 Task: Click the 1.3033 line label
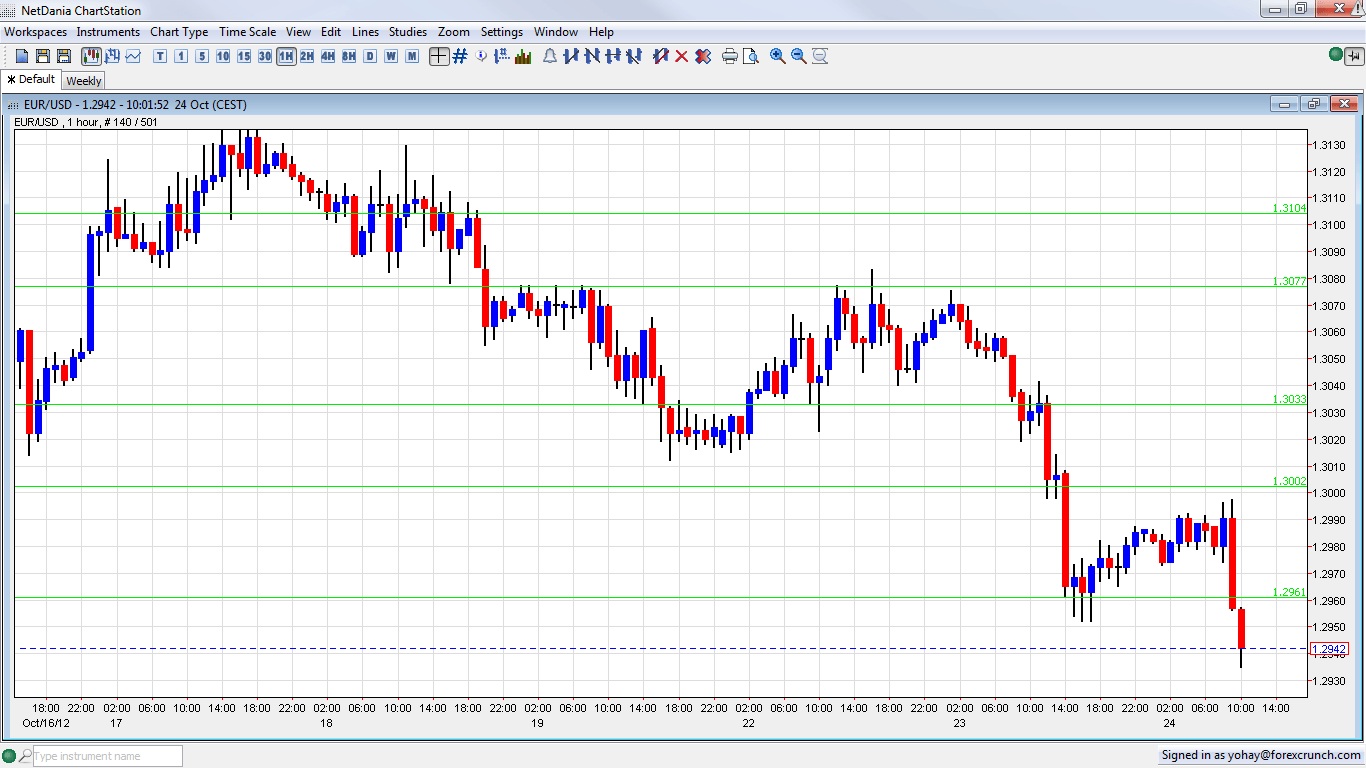coord(1289,399)
